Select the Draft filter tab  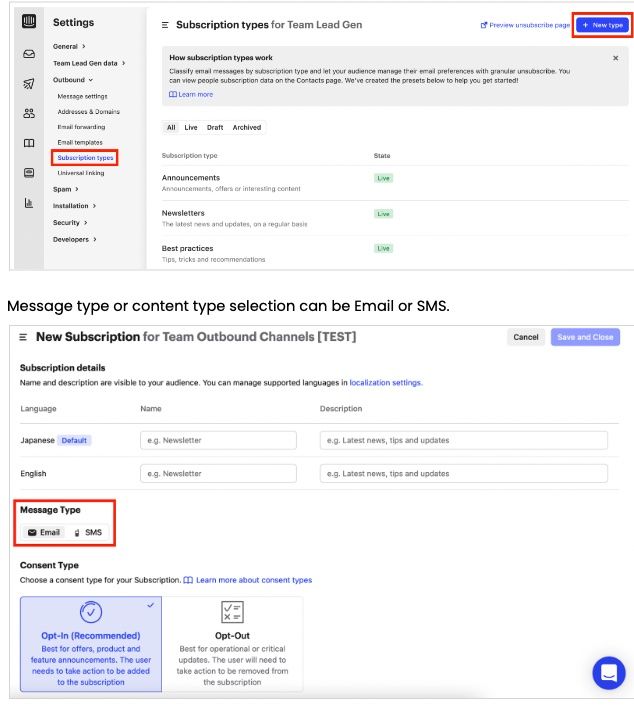pyautogui.click(x=215, y=127)
